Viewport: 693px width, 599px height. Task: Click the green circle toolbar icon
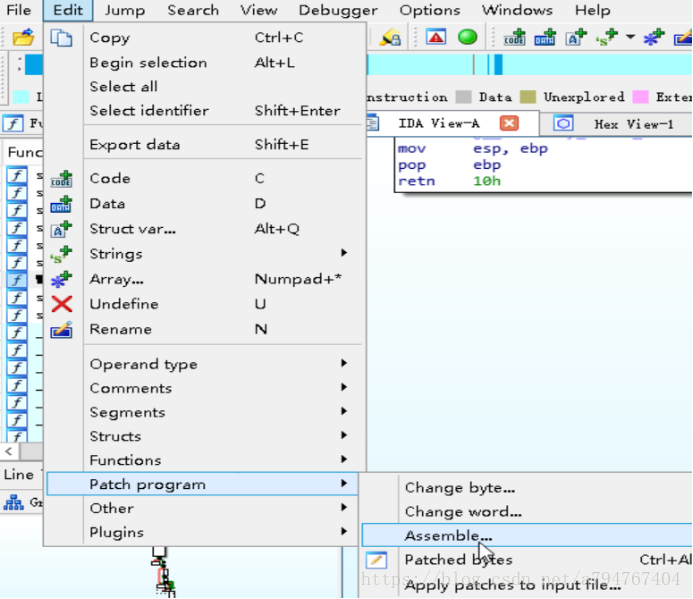click(467, 38)
